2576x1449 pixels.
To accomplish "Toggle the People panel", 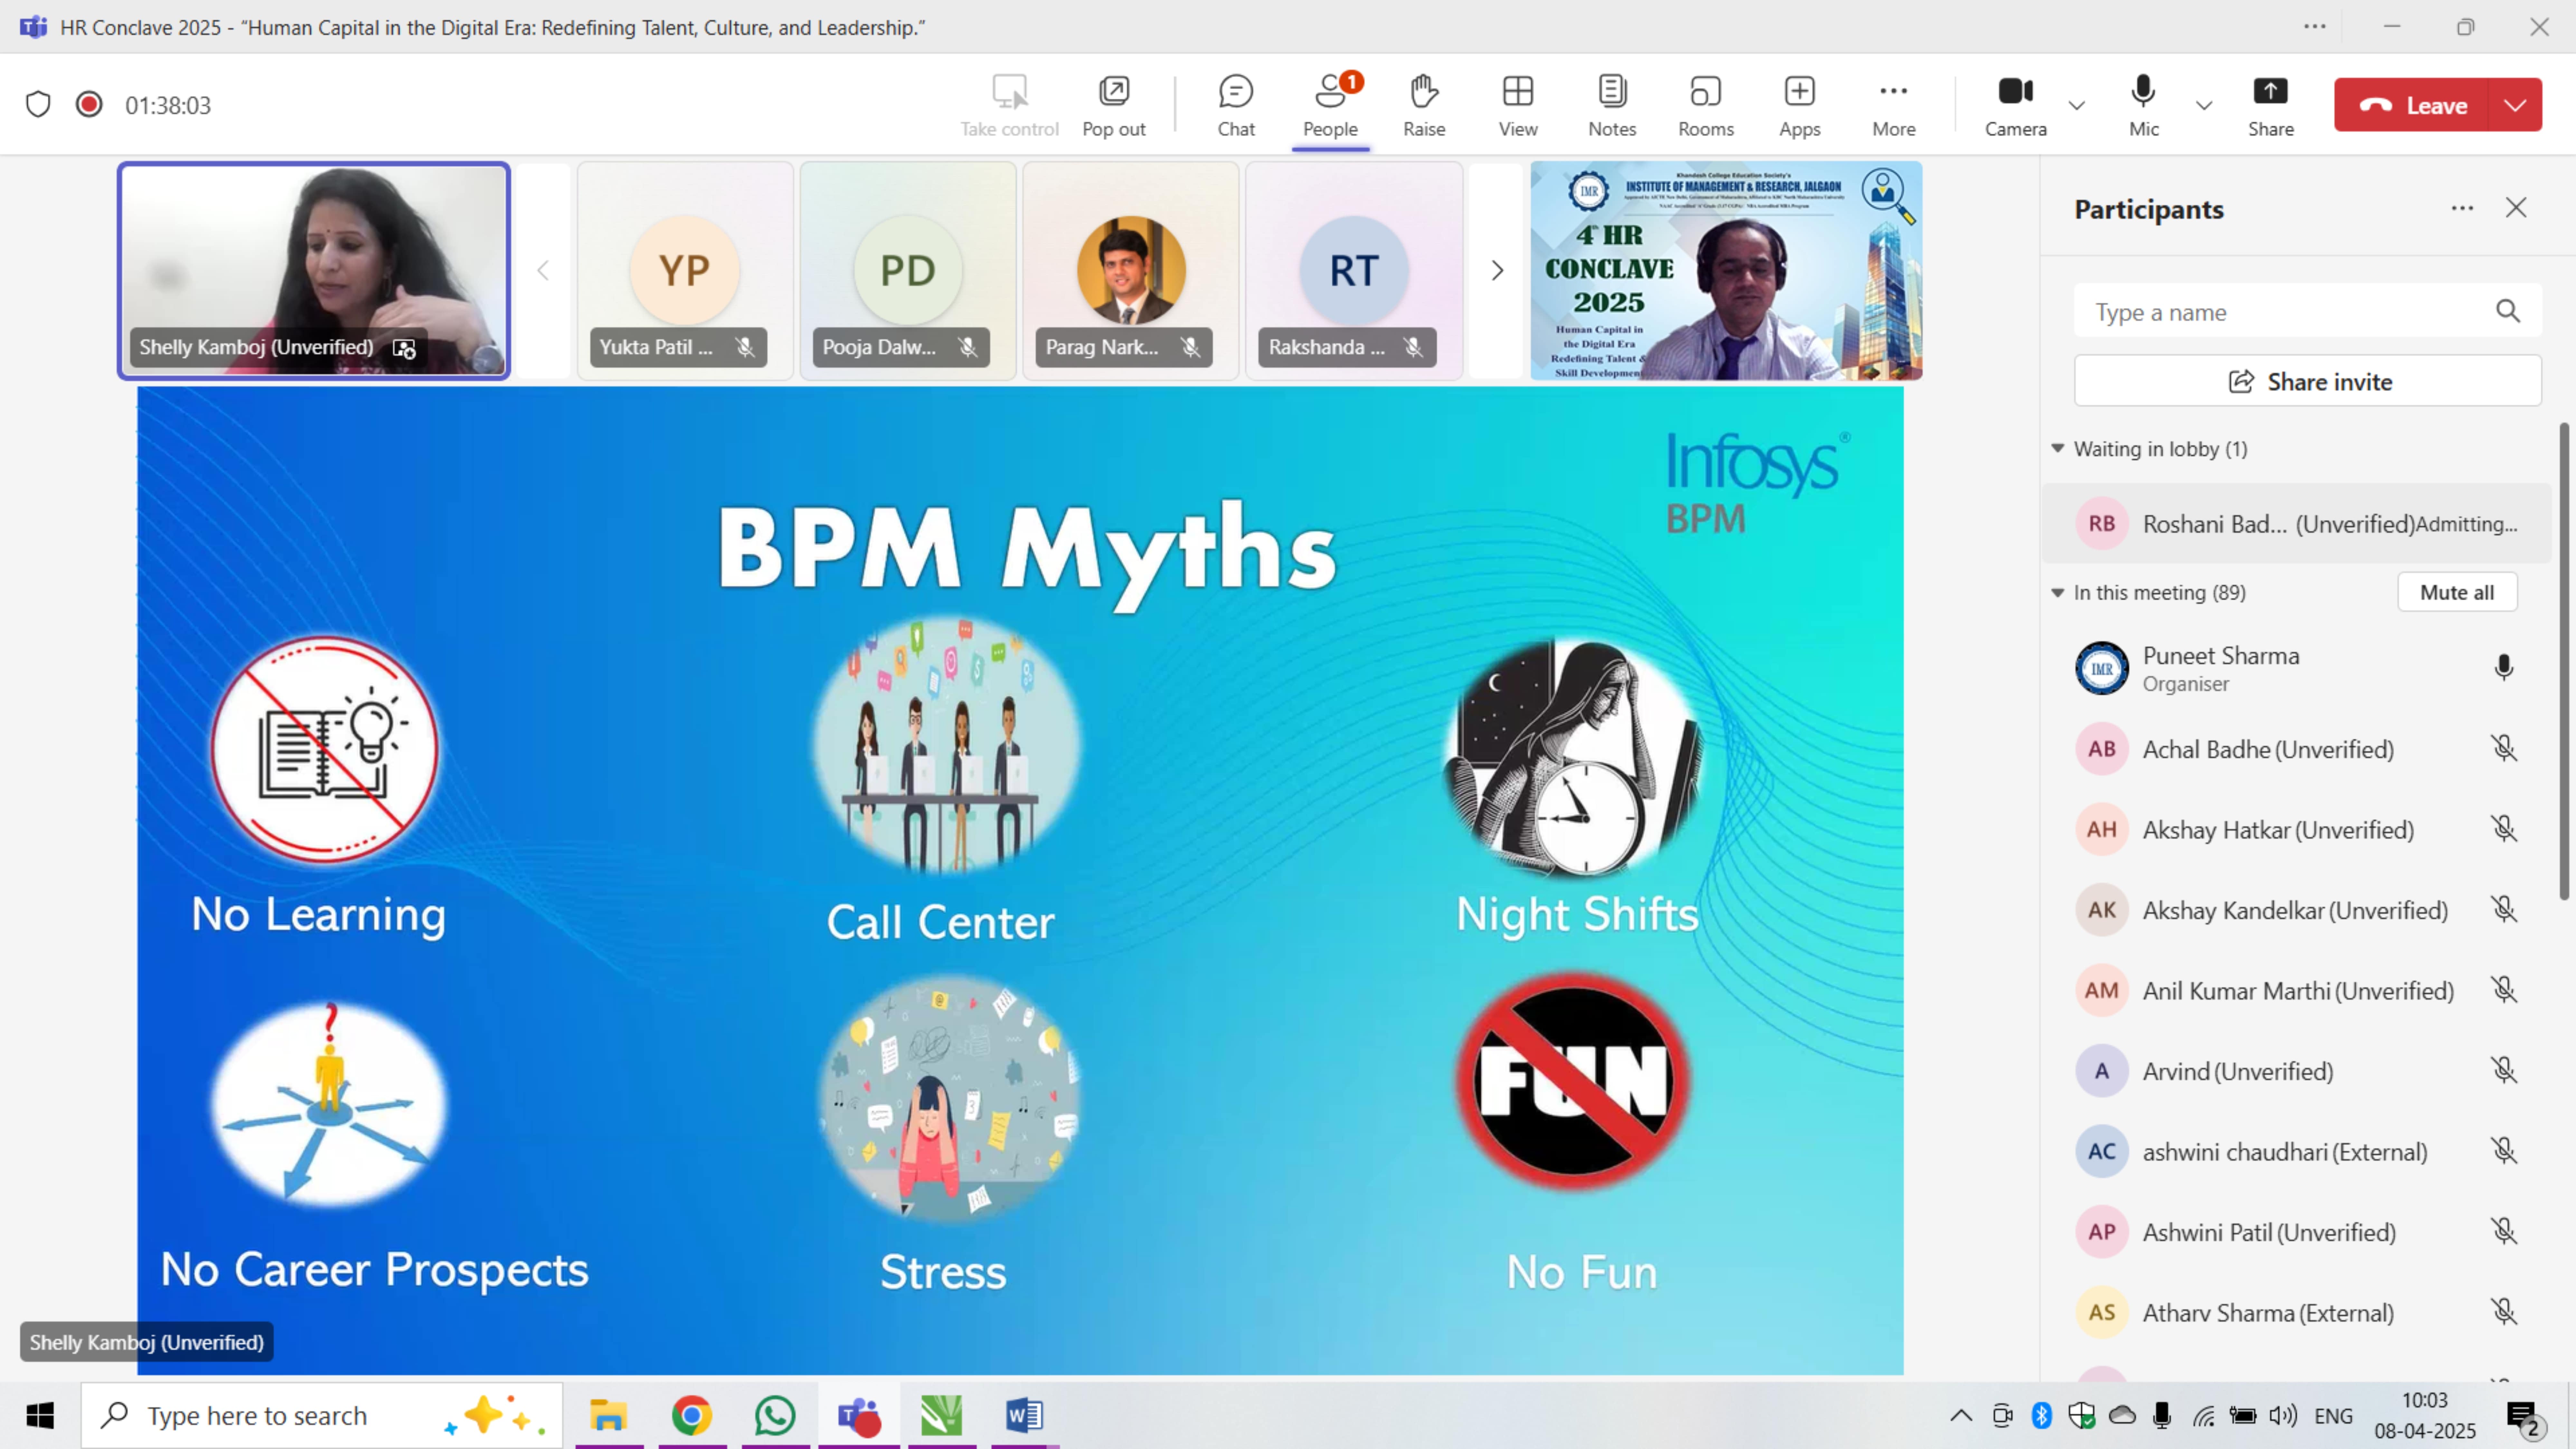I will pos(1330,105).
